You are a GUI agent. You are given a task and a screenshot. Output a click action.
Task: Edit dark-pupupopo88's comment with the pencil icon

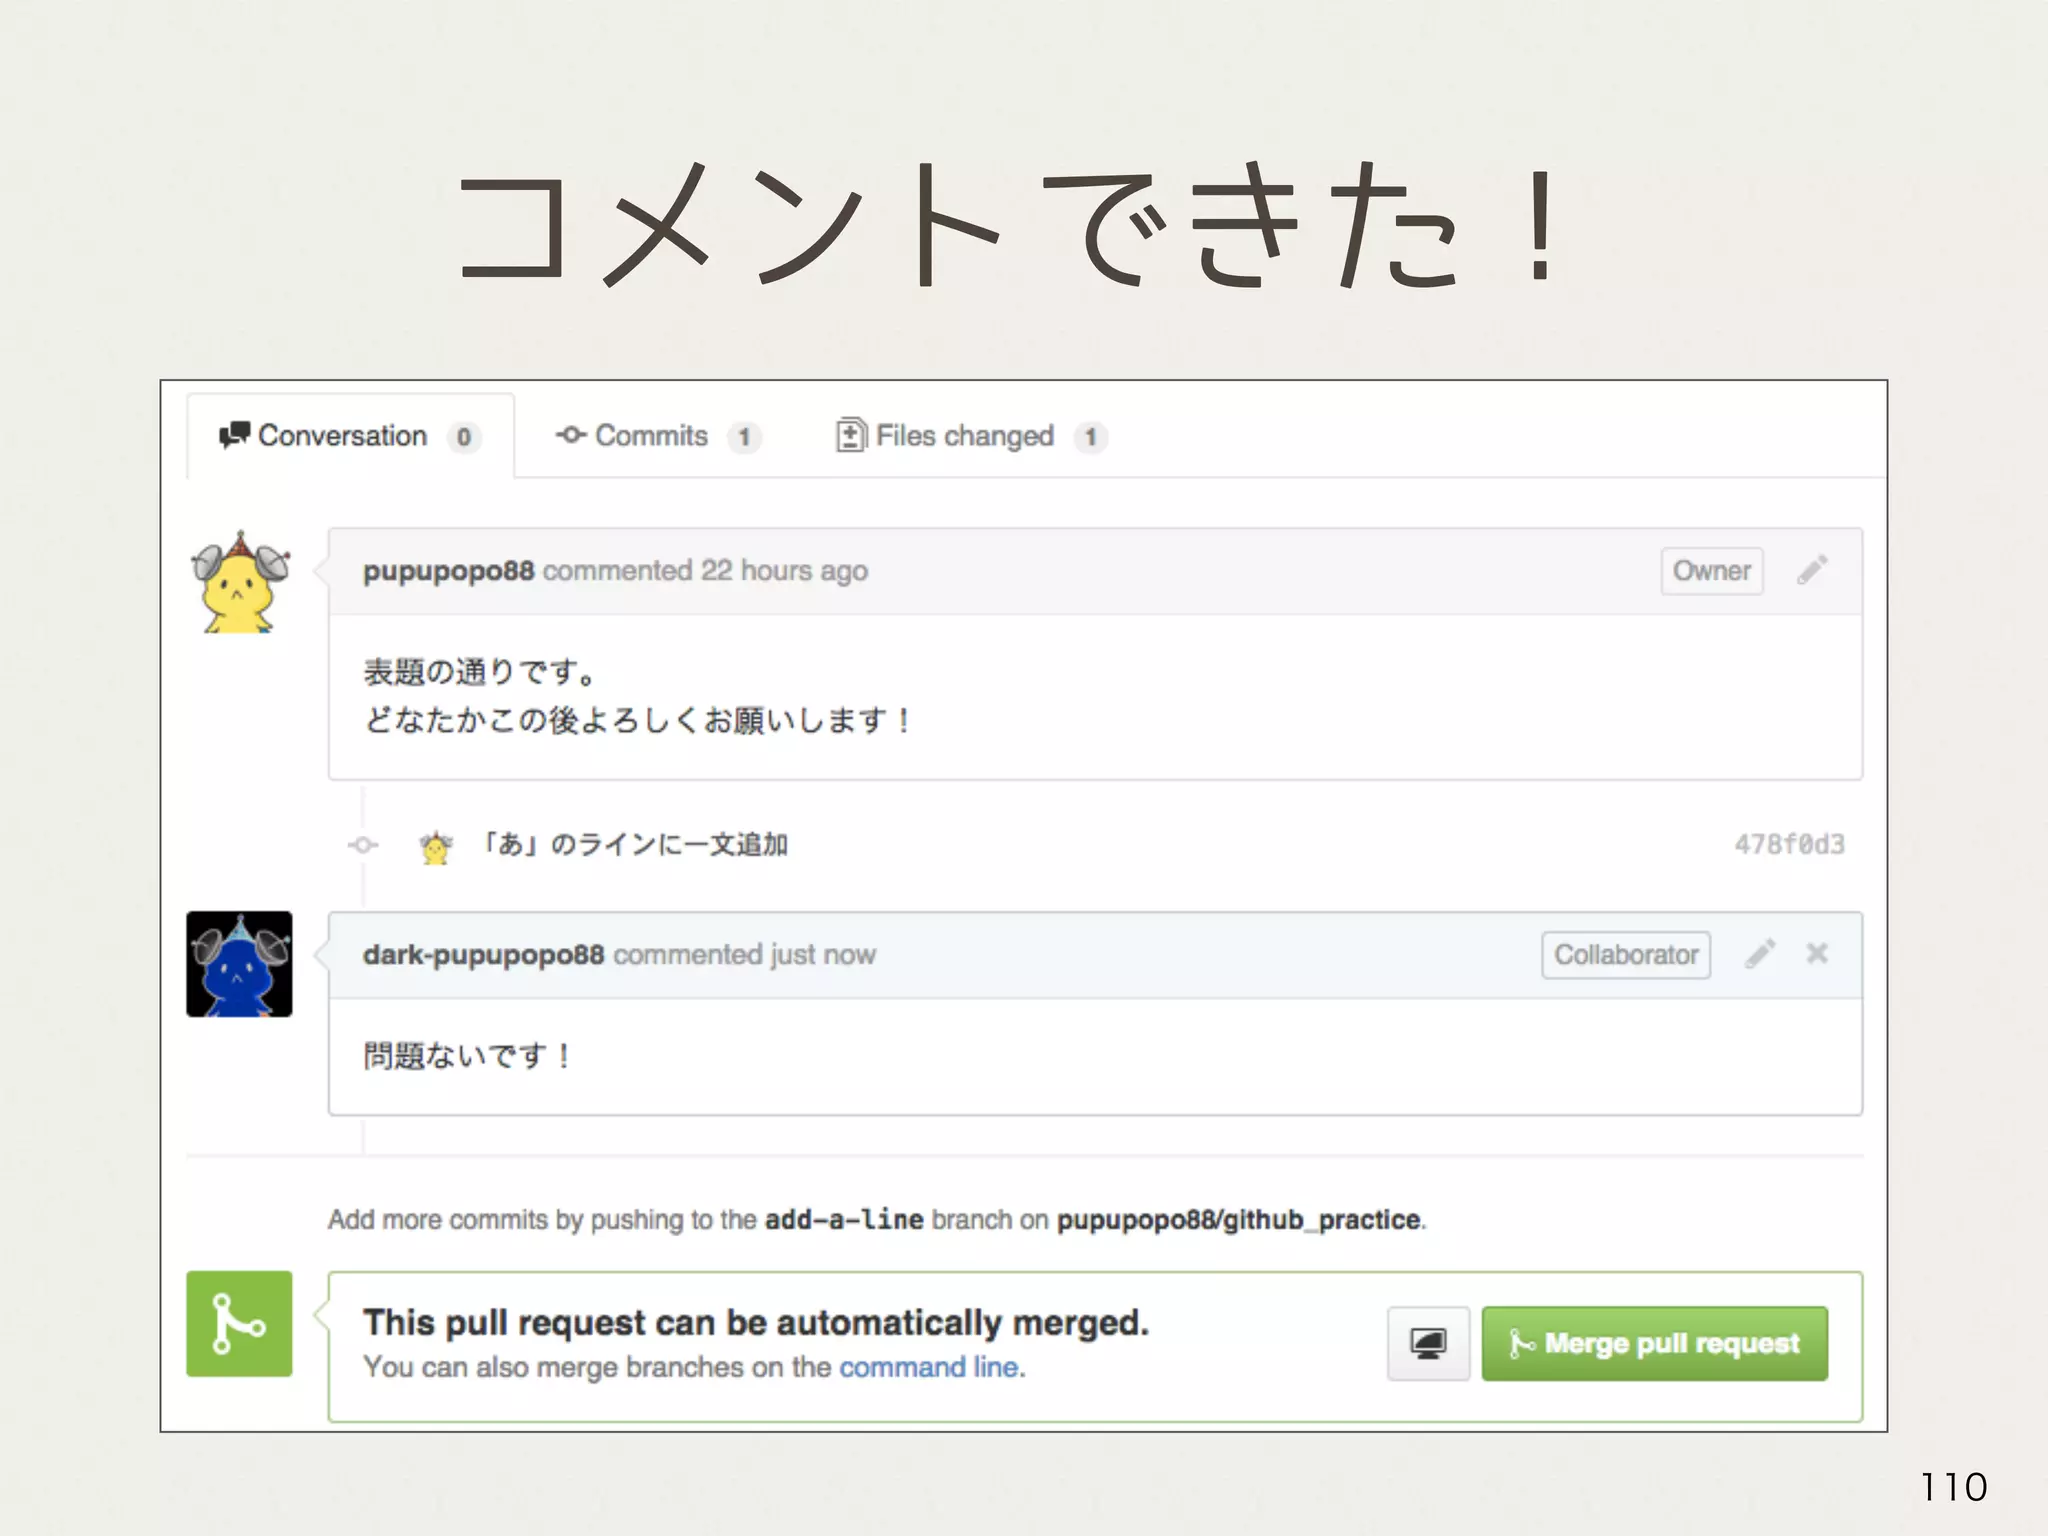1760,954
